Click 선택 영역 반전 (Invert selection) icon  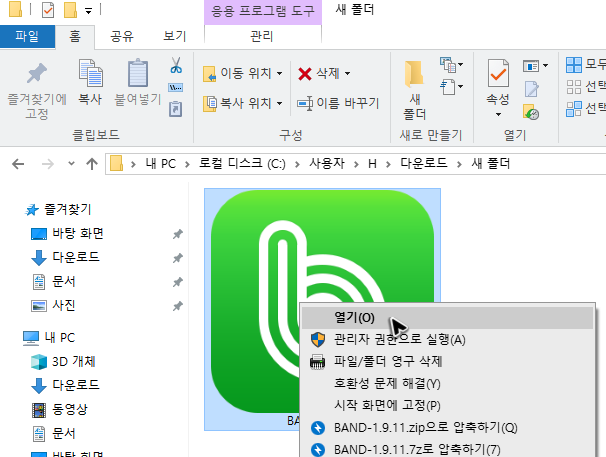pyautogui.click(x=574, y=109)
